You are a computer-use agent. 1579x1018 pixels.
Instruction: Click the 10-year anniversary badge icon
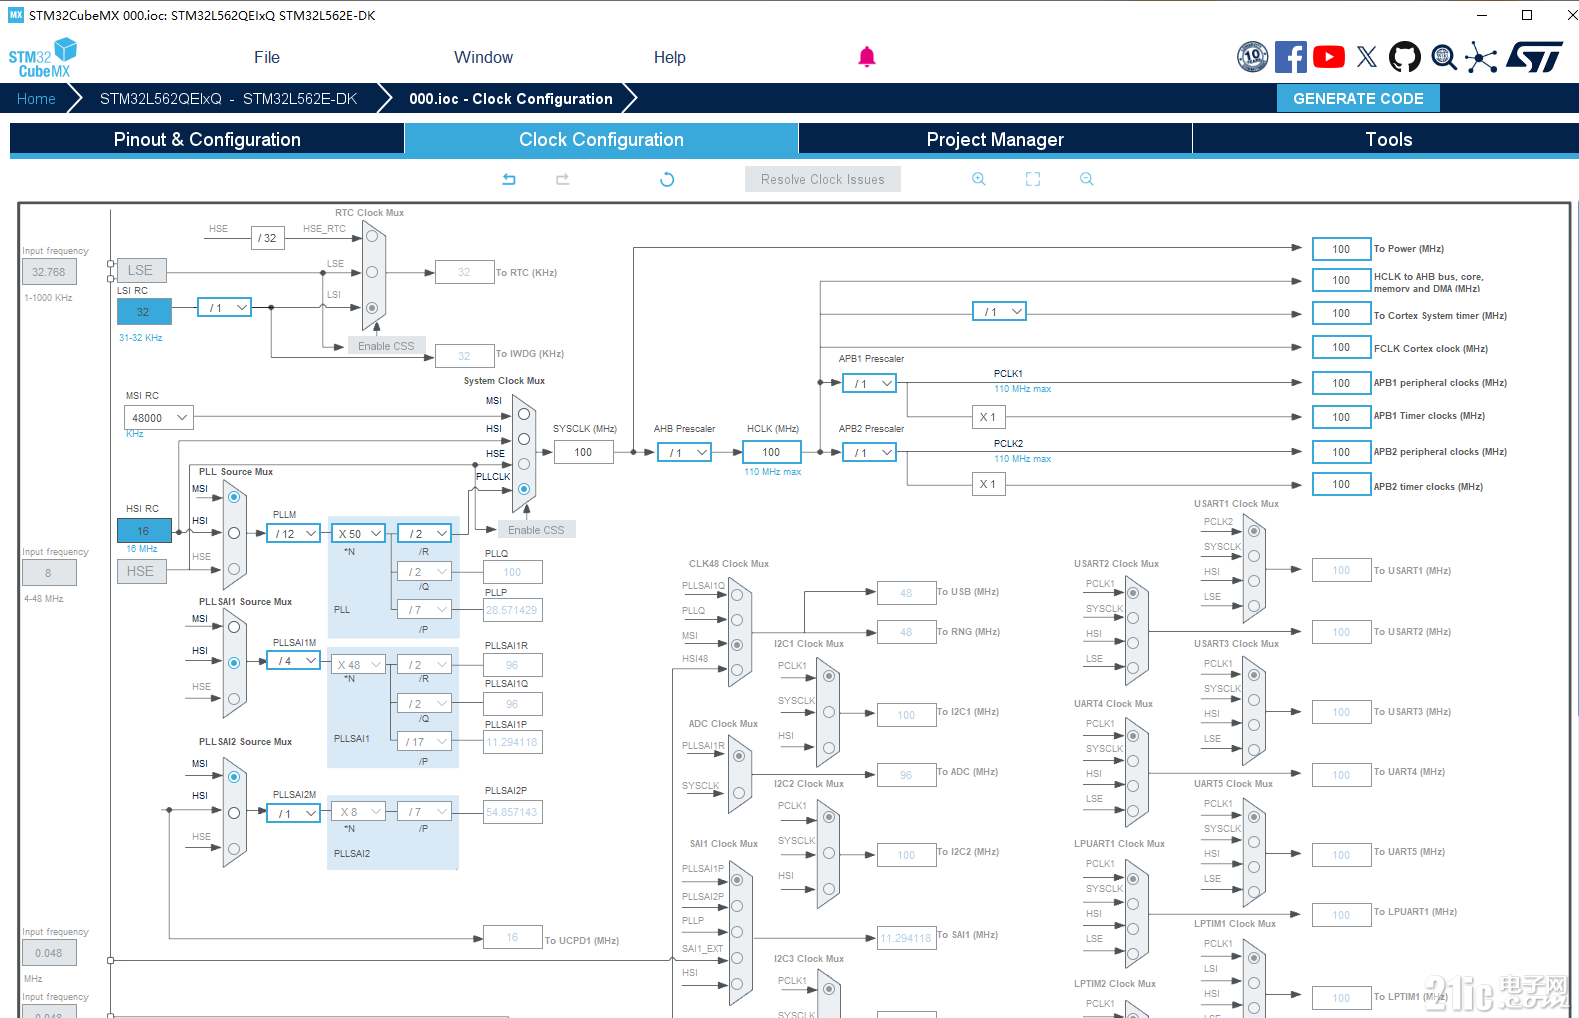[1253, 57]
